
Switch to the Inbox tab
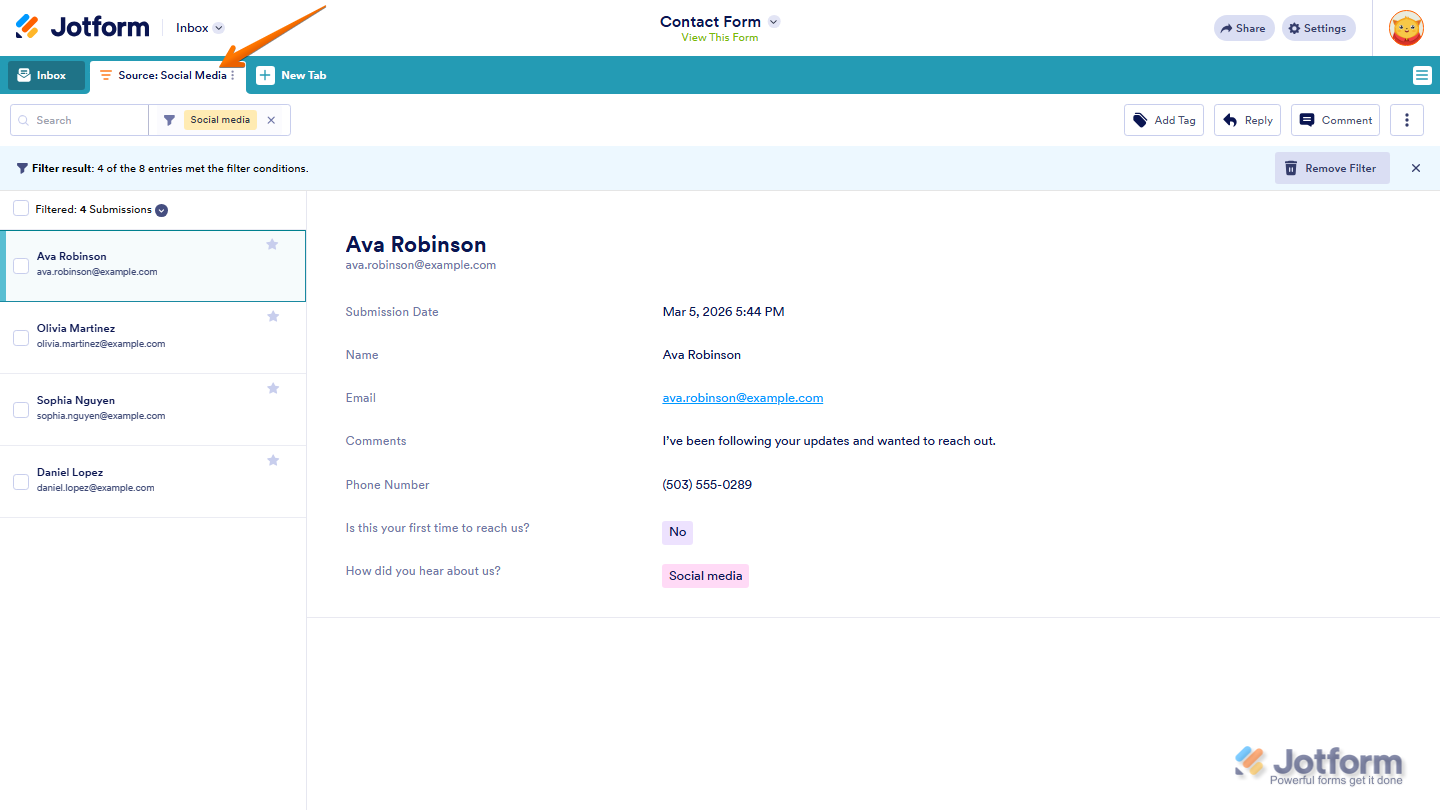click(x=45, y=74)
